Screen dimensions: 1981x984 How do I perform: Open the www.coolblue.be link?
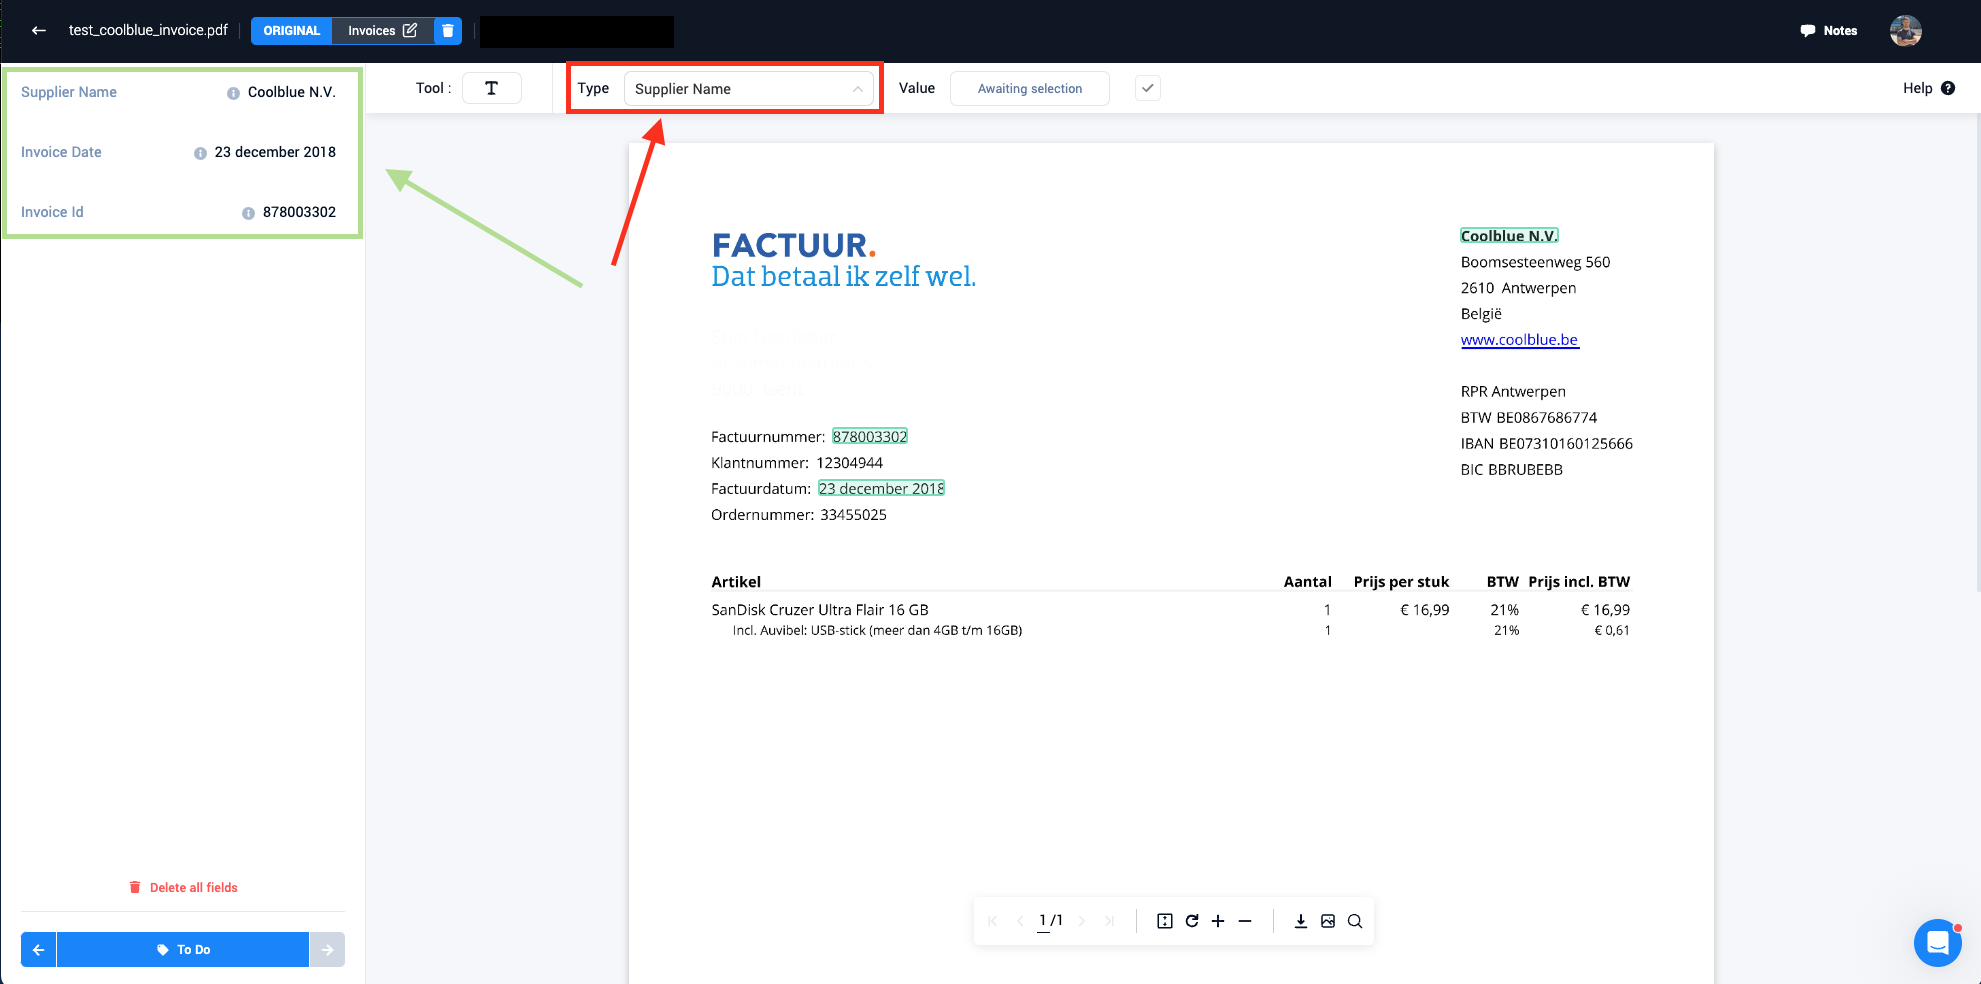(1519, 340)
